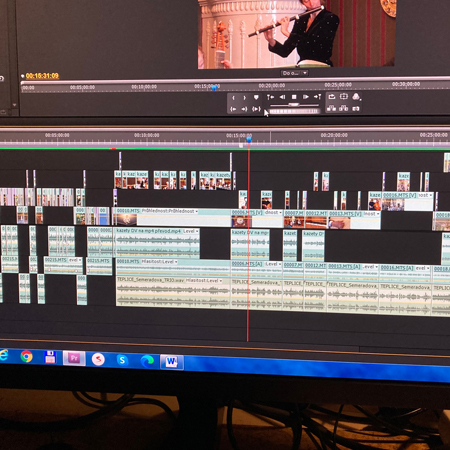The image size is (450, 450).
Task: Add a marker with the marker icon
Action: (x=256, y=97)
